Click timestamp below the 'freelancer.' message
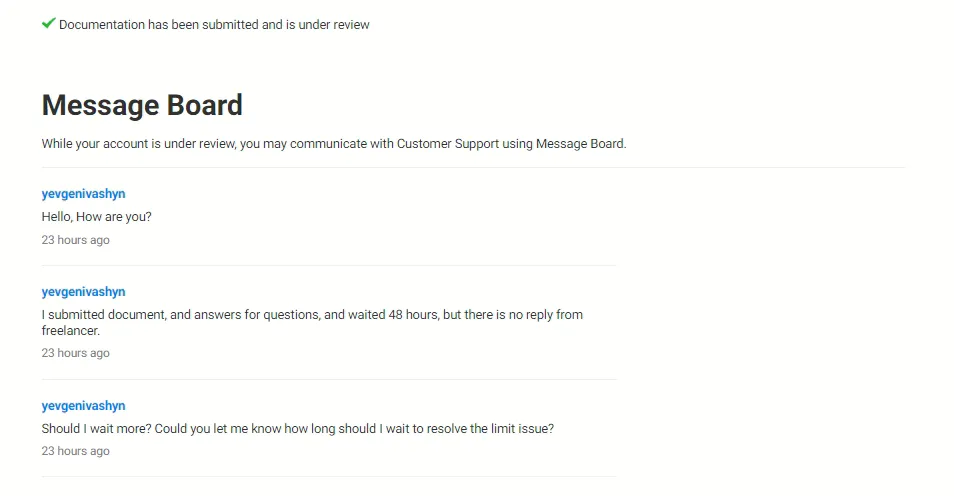Image resolution: width=954 pixels, height=496 pixels. [x=75, y=353]
